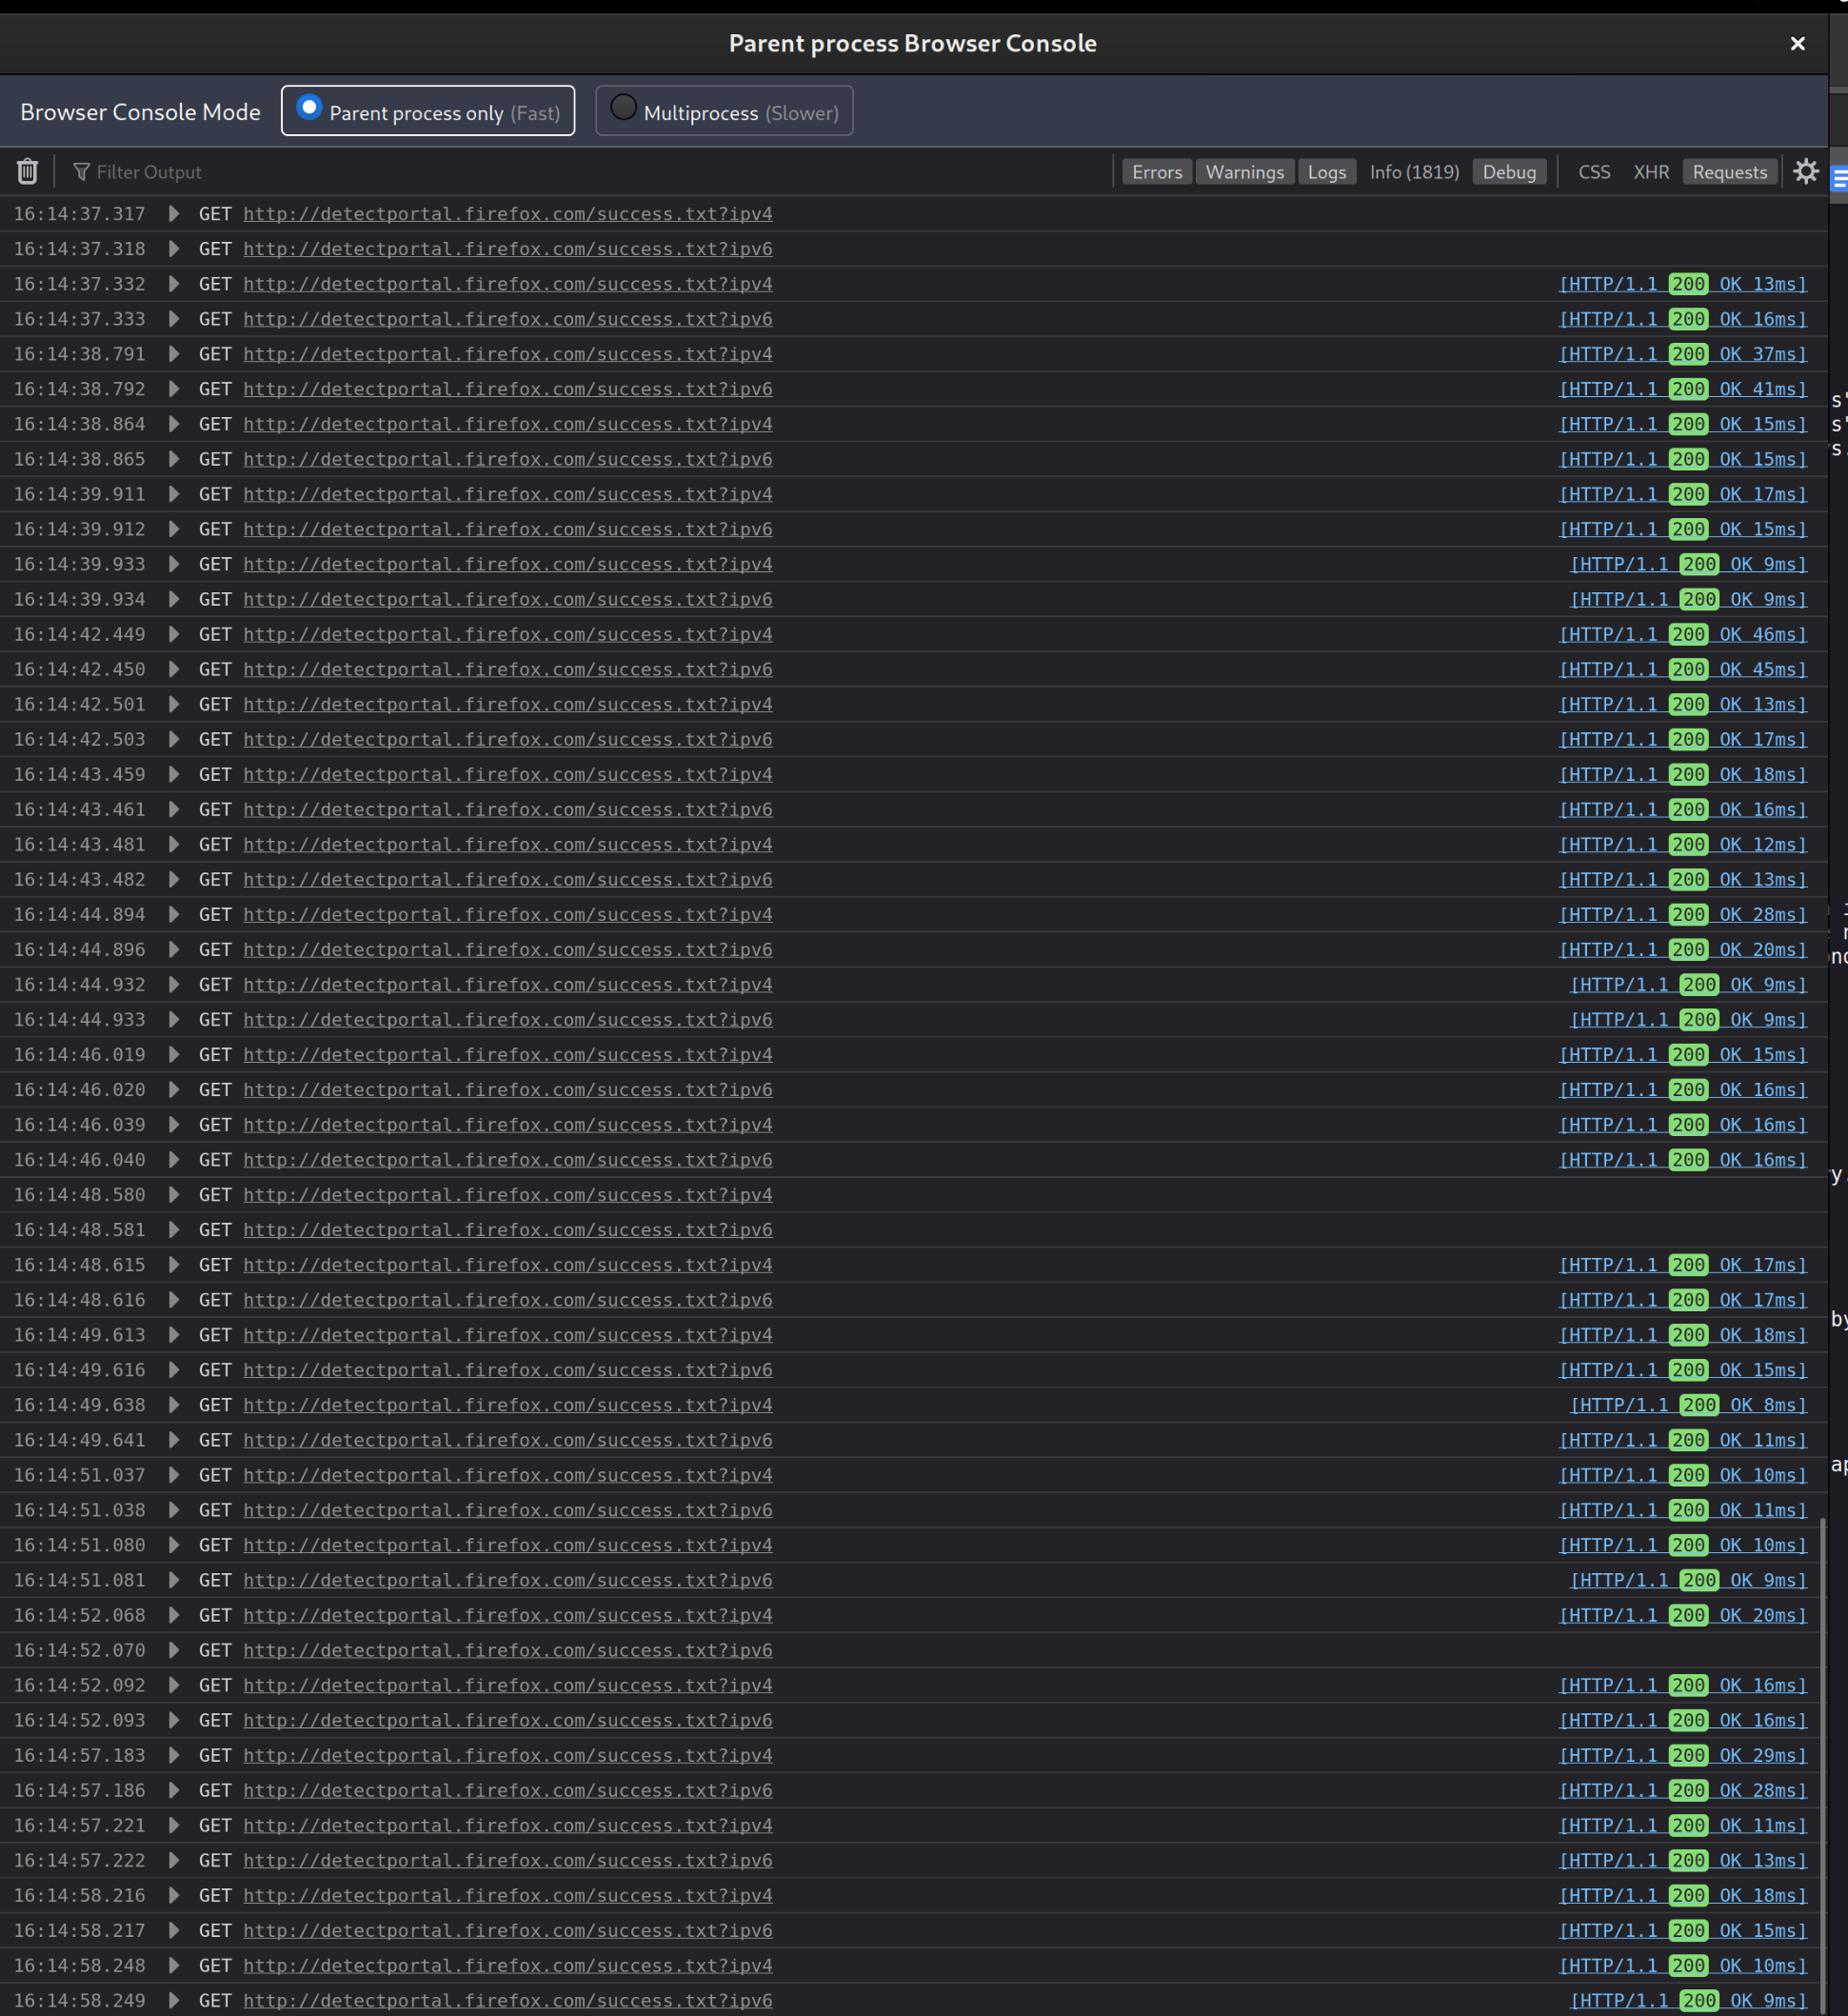Expand the 16:14:39.933 request entry
The width and height of the screenshot is (1848, 2016).
click(x=174, y=564)
